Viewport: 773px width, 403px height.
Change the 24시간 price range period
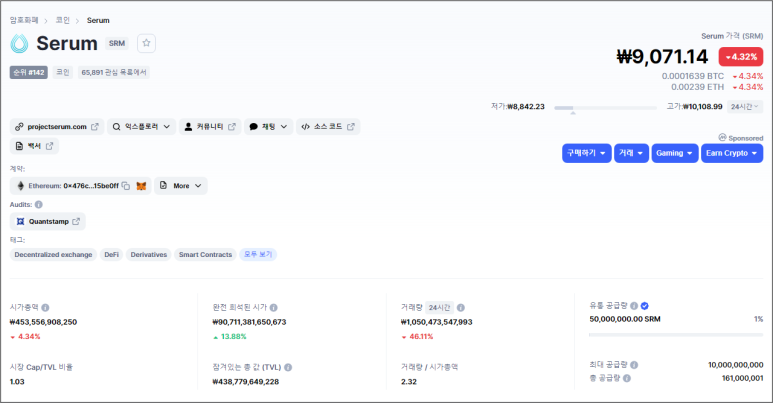click(x=745, y=107)
